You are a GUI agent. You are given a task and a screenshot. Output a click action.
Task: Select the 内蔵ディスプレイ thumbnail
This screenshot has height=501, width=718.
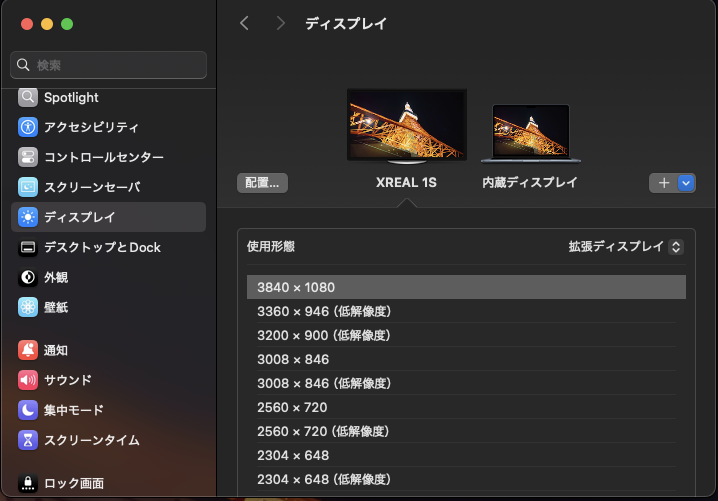[x=531, y=133]
